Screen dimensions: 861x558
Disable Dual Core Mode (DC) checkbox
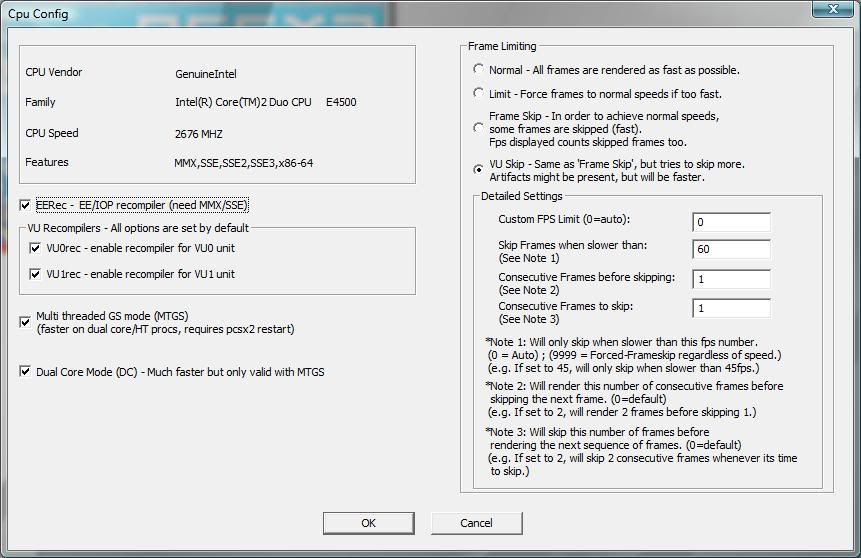pos(26,372)
